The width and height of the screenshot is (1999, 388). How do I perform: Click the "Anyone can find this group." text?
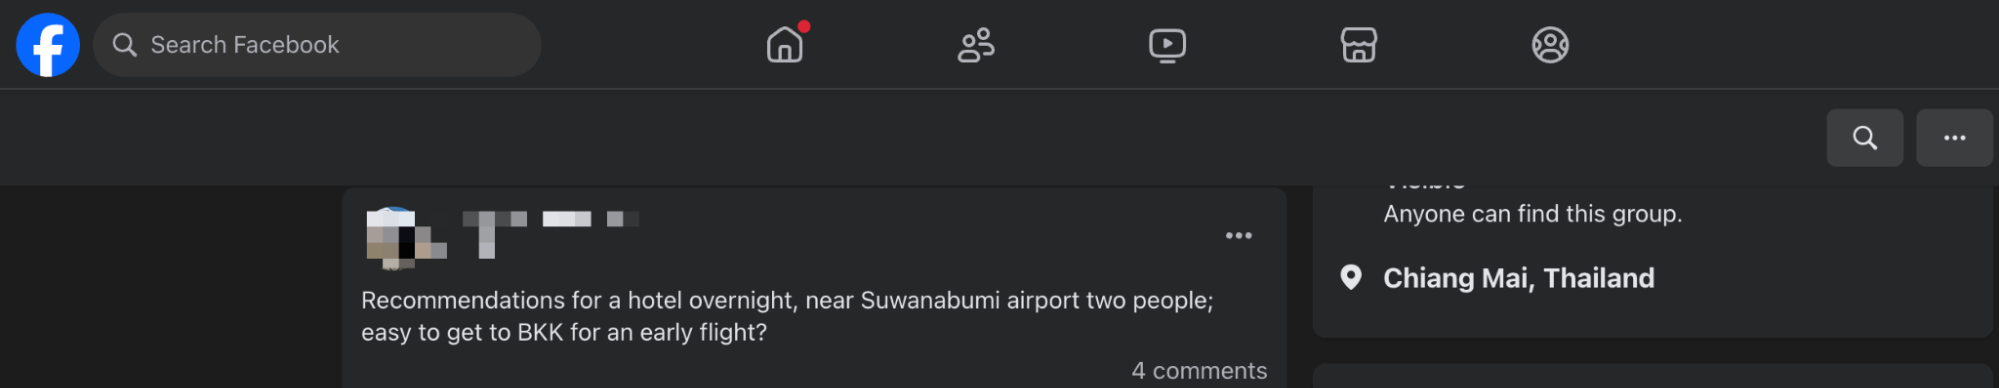click(x=1532, y=214)
